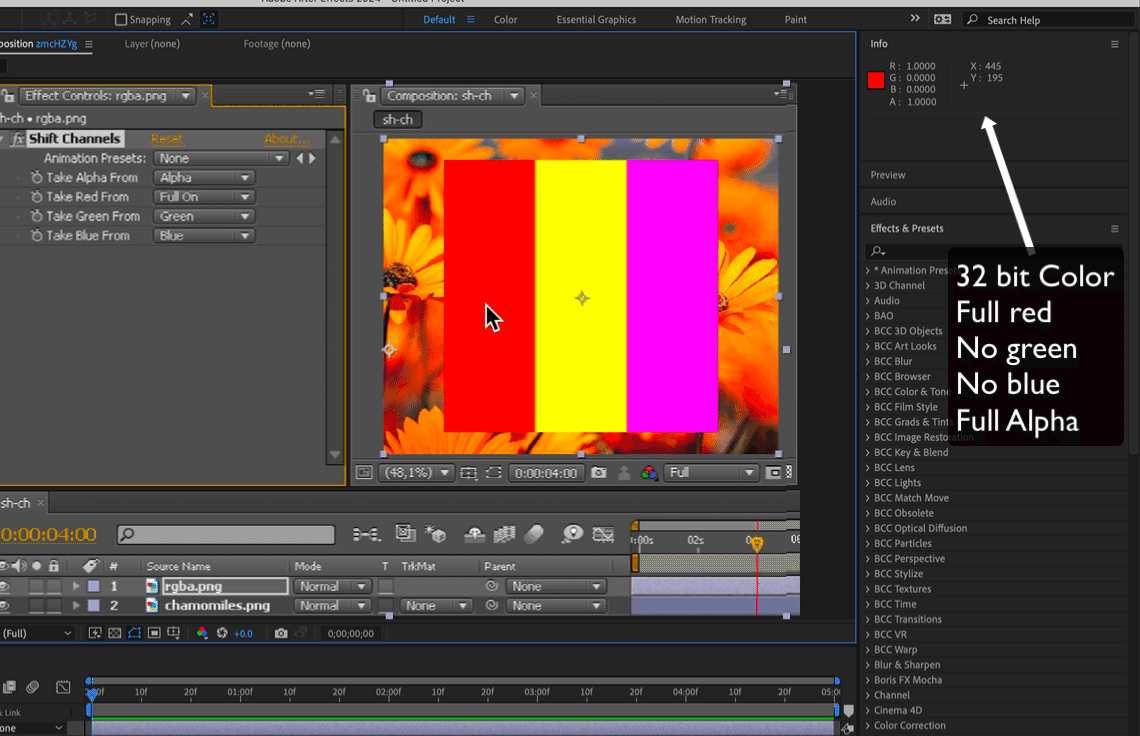Viewport: 1140px width, 736px height.
Task: Click the parent pick whip for rgba.png
Action: coord(491,586)
